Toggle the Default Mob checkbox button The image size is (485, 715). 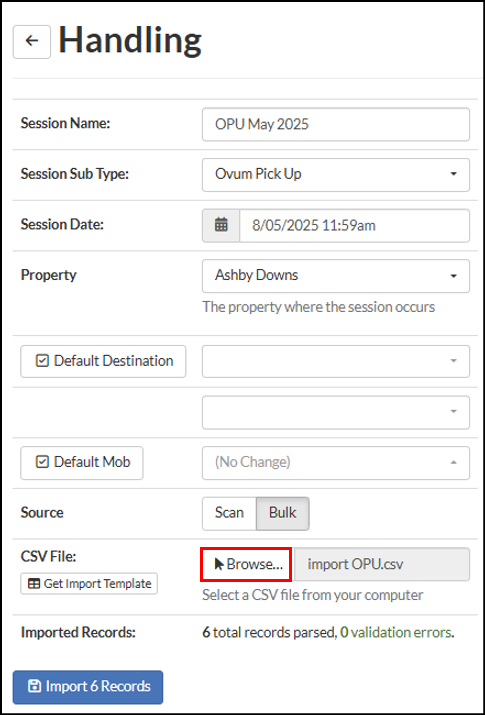82,462
